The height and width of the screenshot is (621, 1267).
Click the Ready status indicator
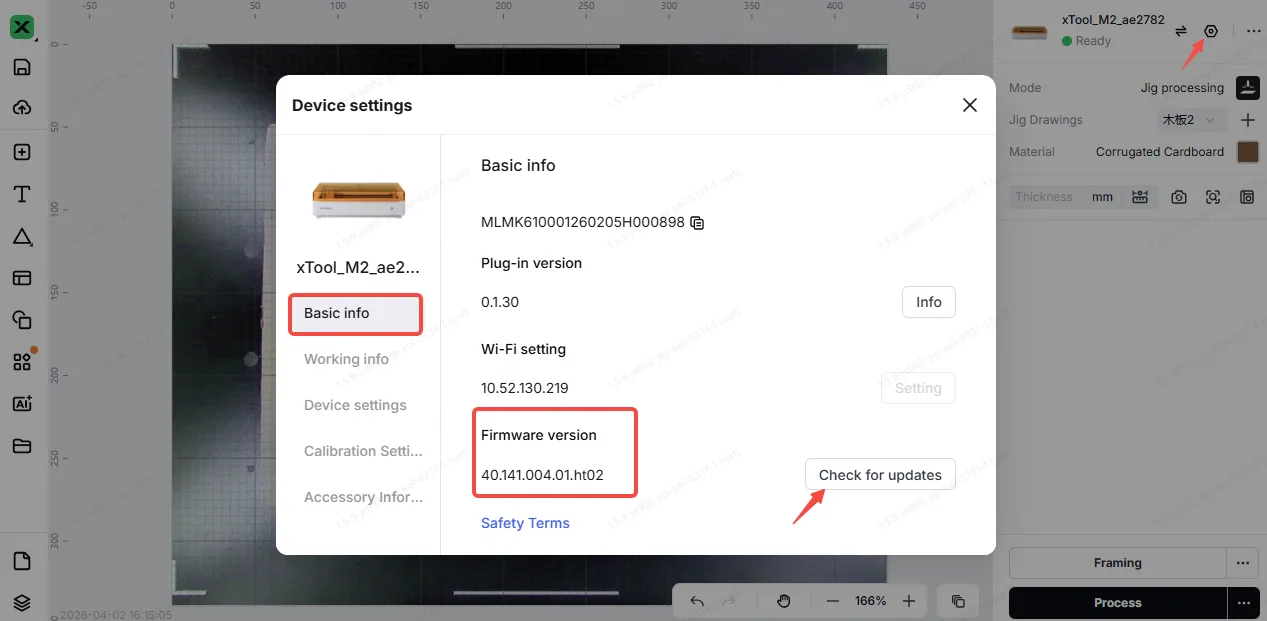(x=1087, y=41)
